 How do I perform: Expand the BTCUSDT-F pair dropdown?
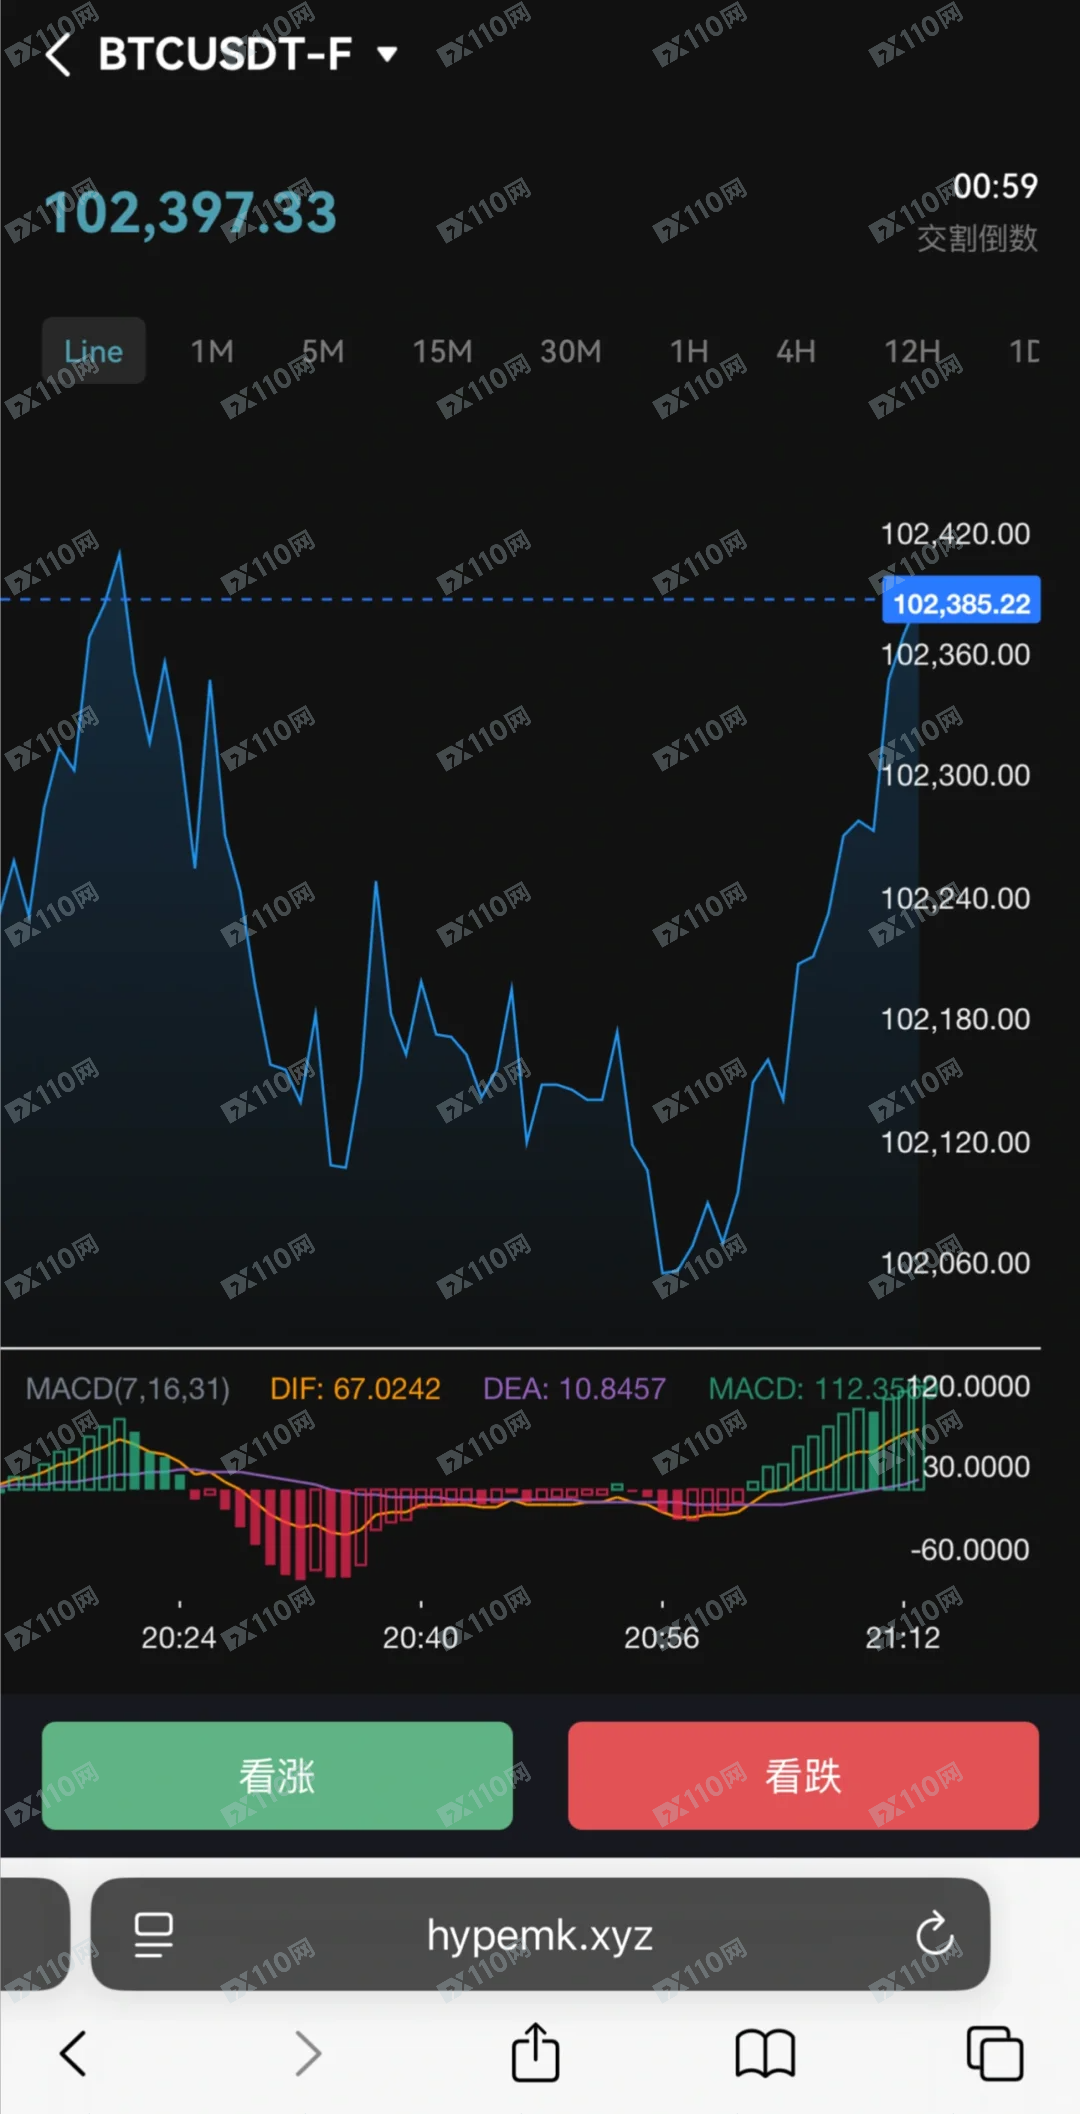point(387,54)
